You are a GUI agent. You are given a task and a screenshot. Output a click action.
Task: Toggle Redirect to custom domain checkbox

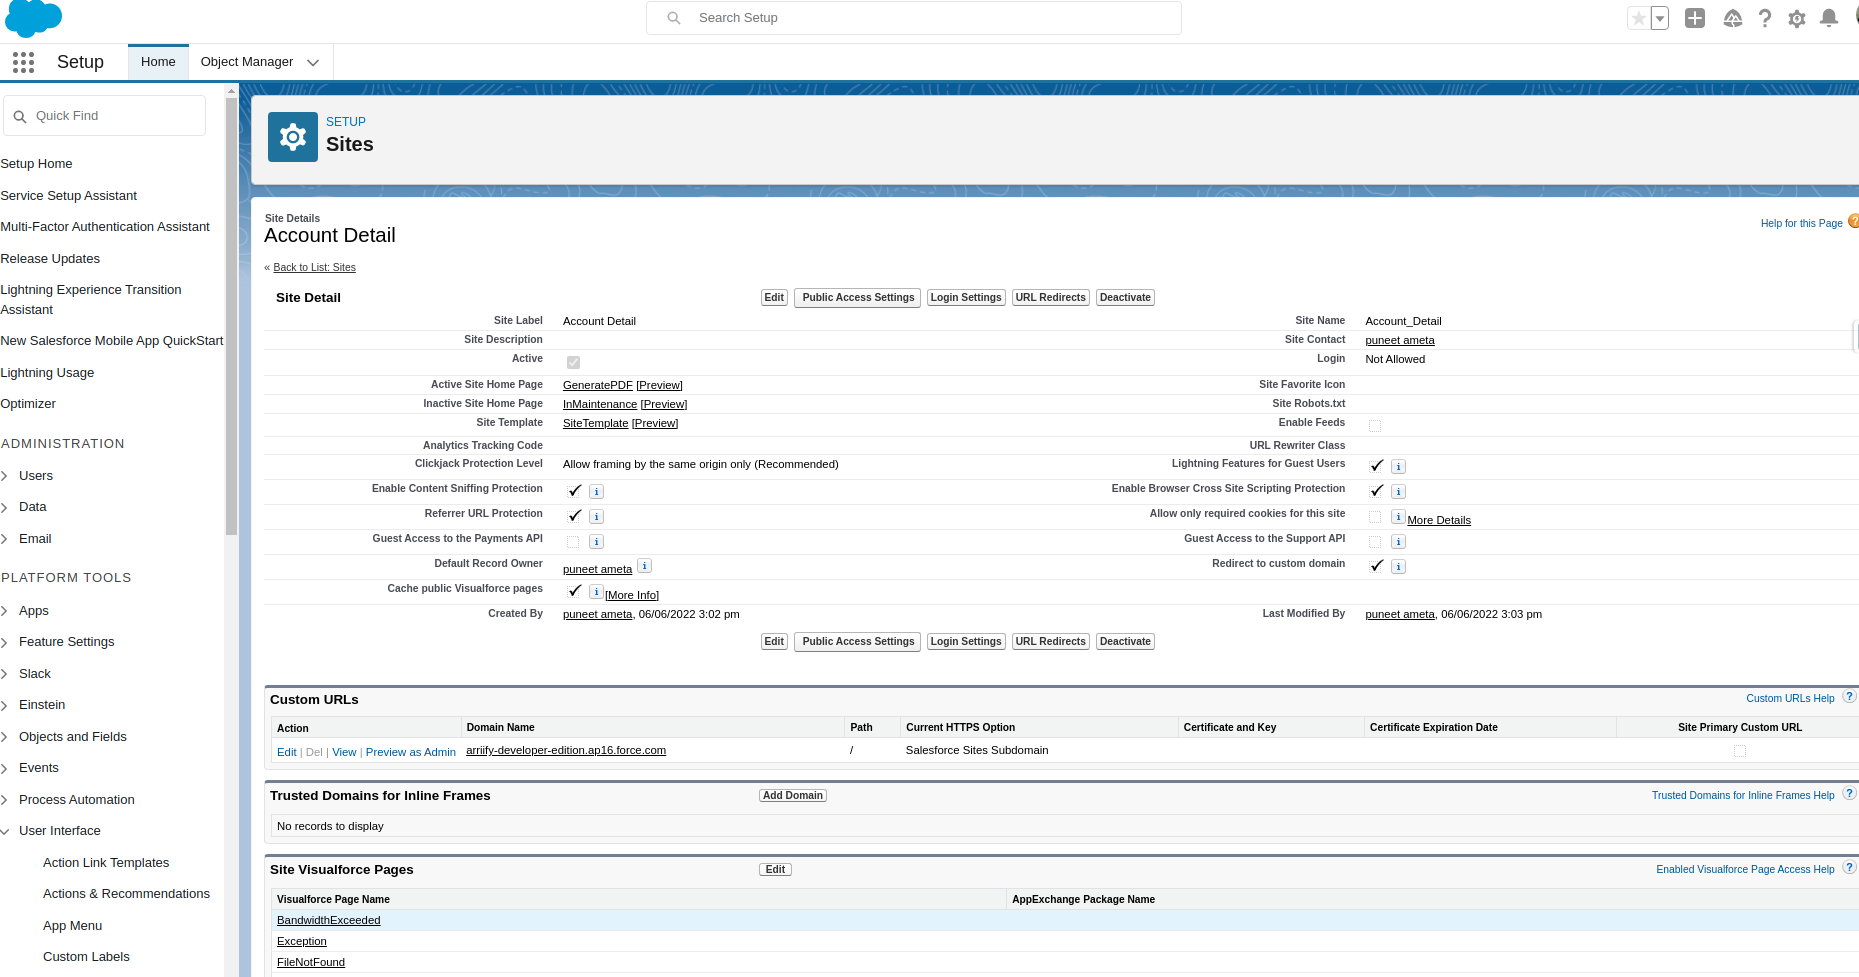click(x=1377, y=566)
